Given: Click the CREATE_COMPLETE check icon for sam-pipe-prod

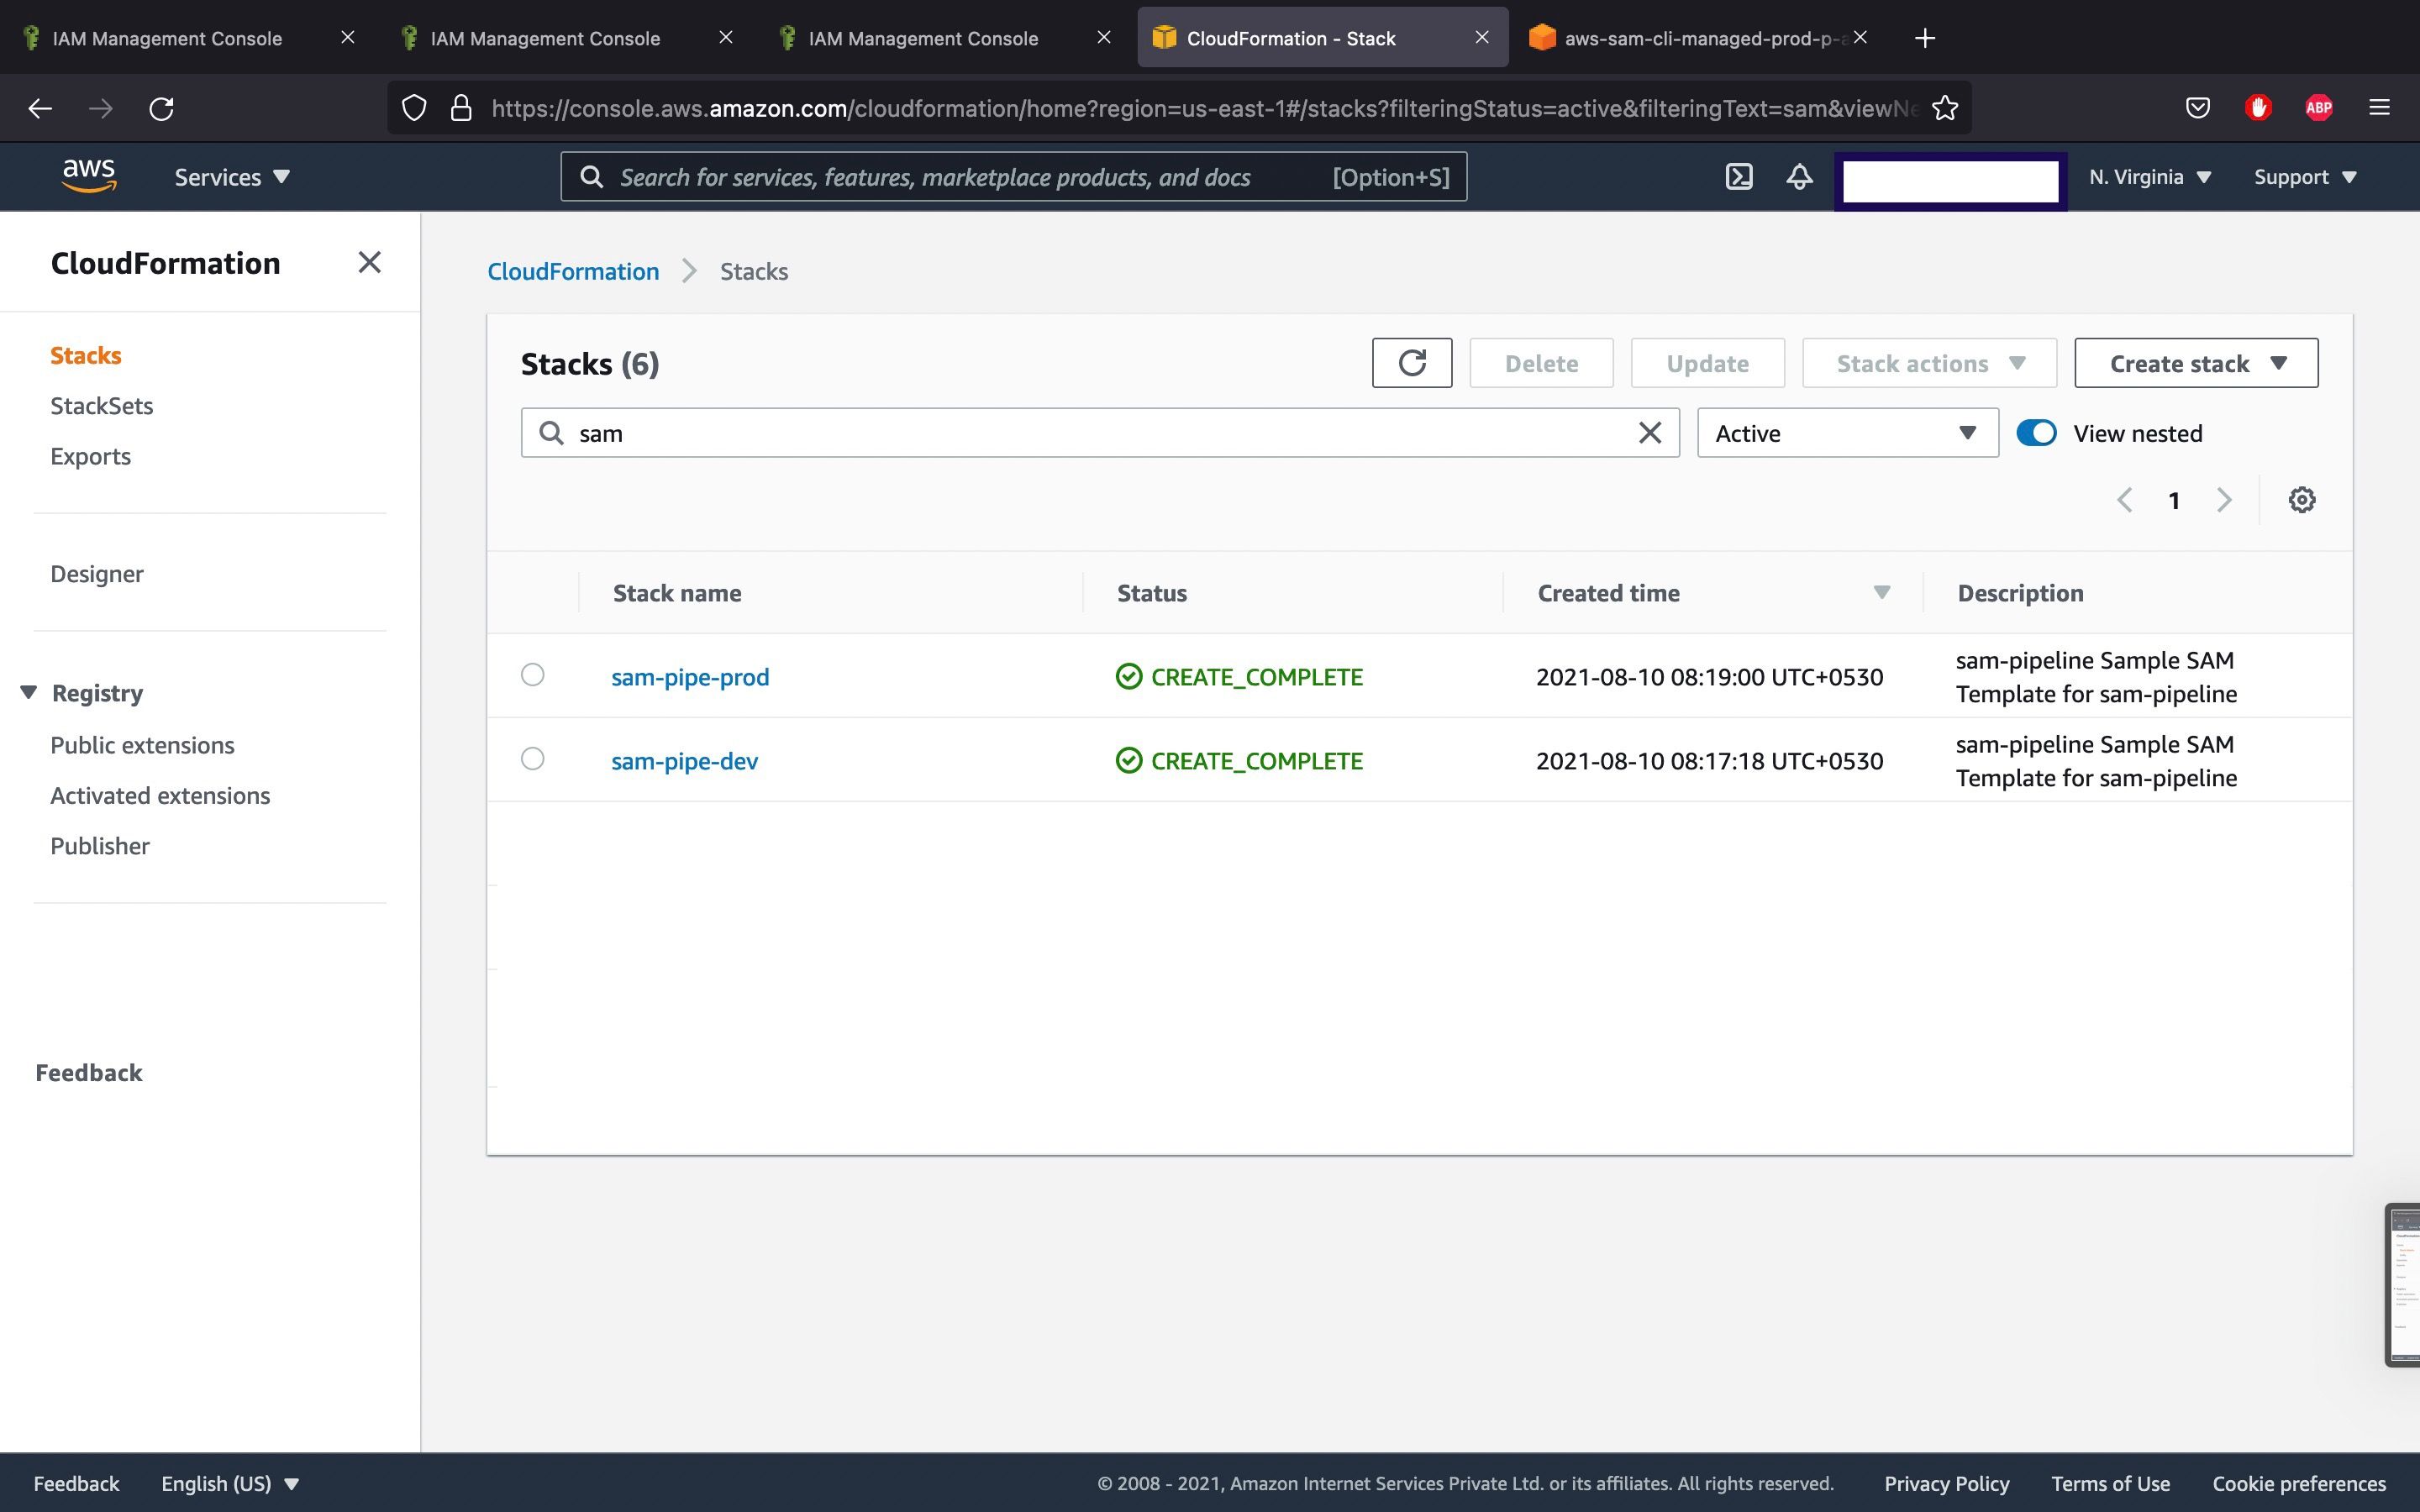Looking at the screenshot, I should pos(1128,677).
